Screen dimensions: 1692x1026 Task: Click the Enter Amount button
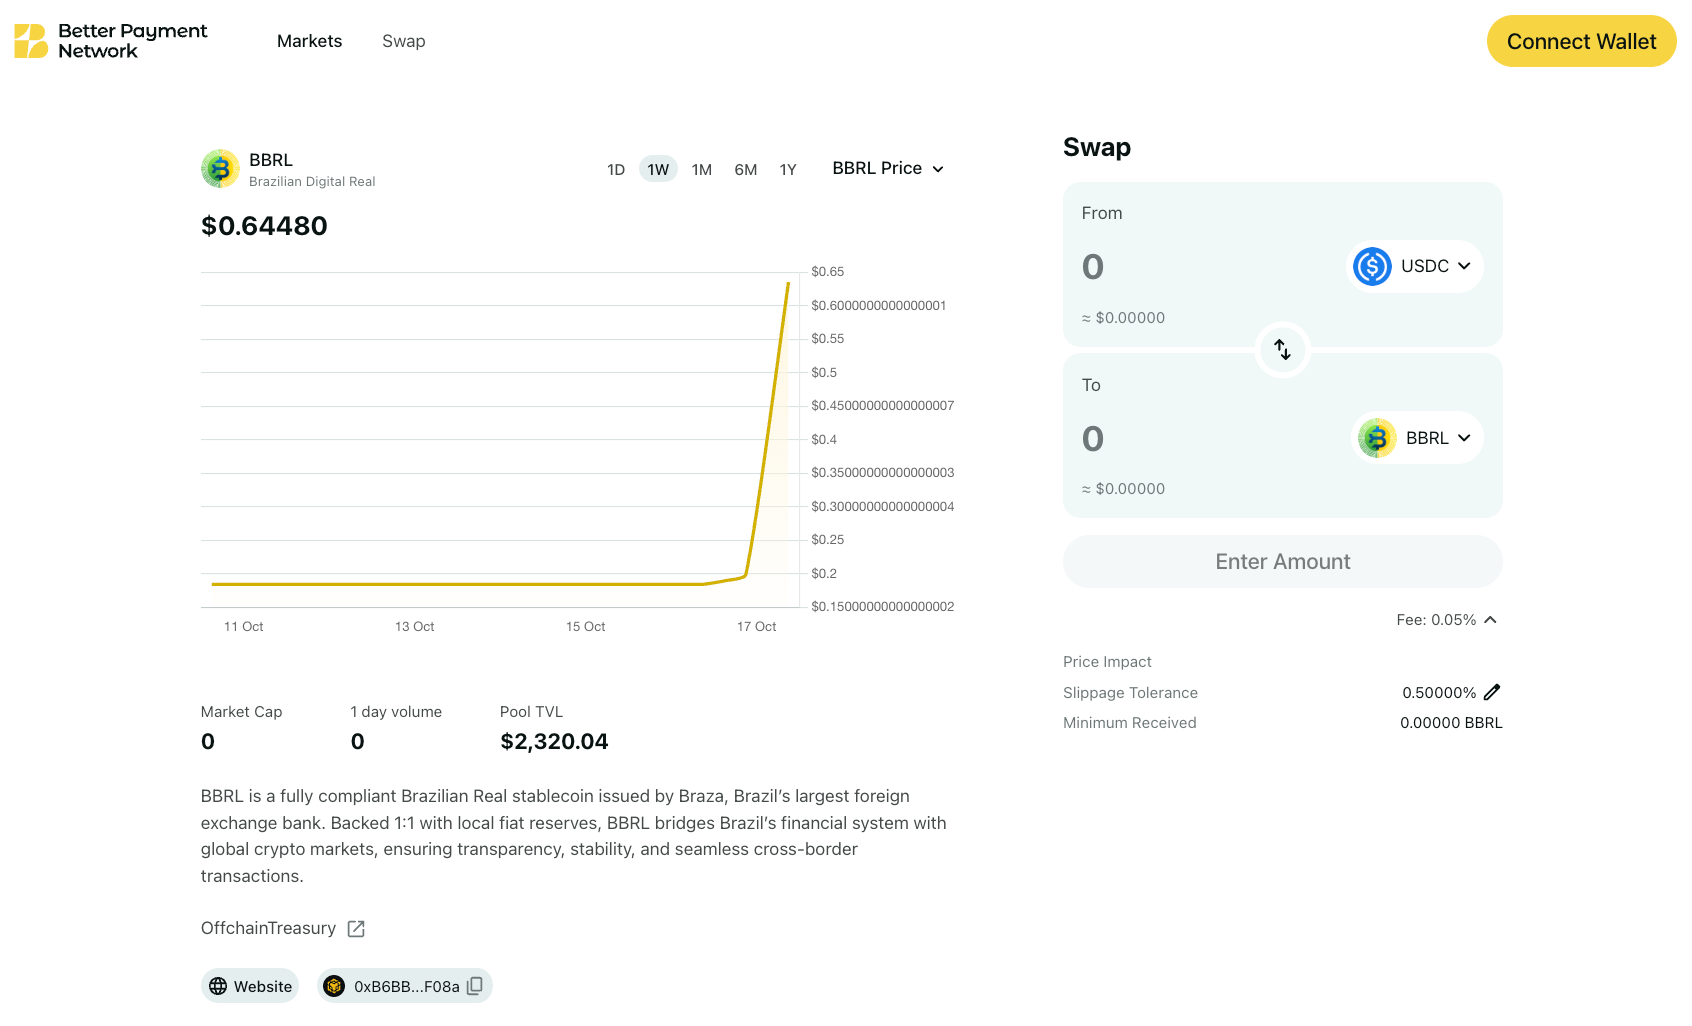point(1282,562)
